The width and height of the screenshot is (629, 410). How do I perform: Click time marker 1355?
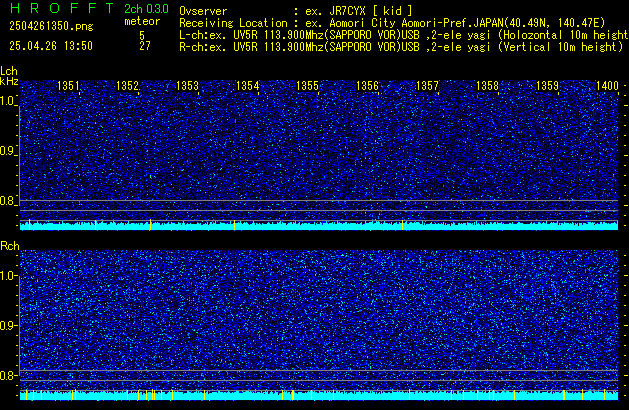(x=307, y=86)
